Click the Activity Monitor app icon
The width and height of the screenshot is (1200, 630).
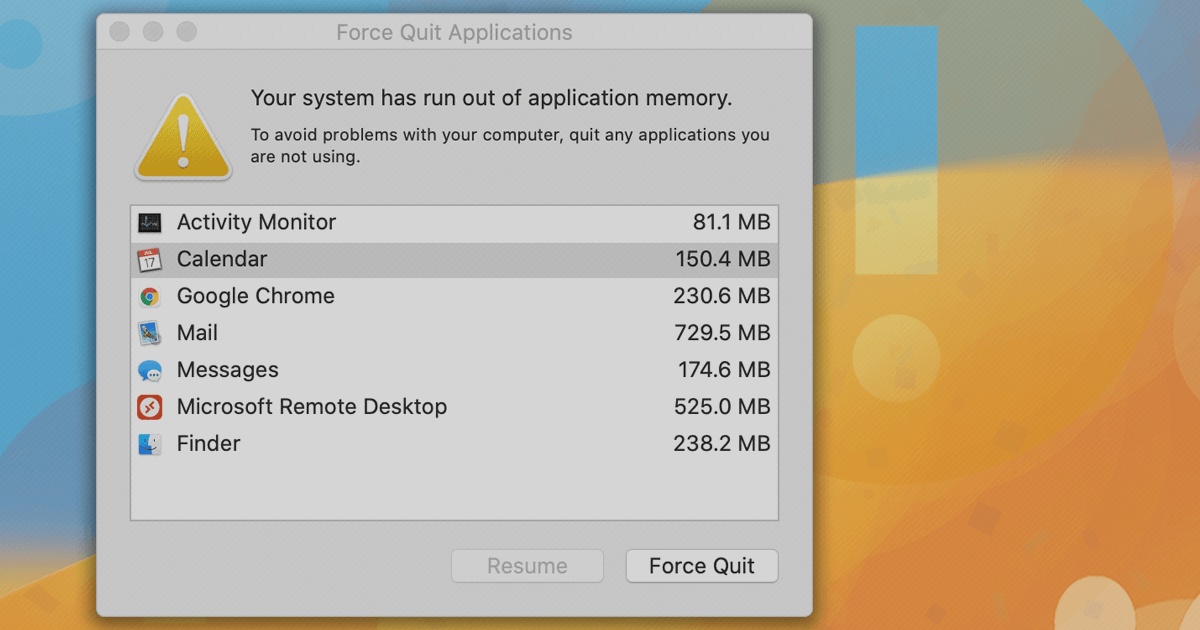pos(152,222)
